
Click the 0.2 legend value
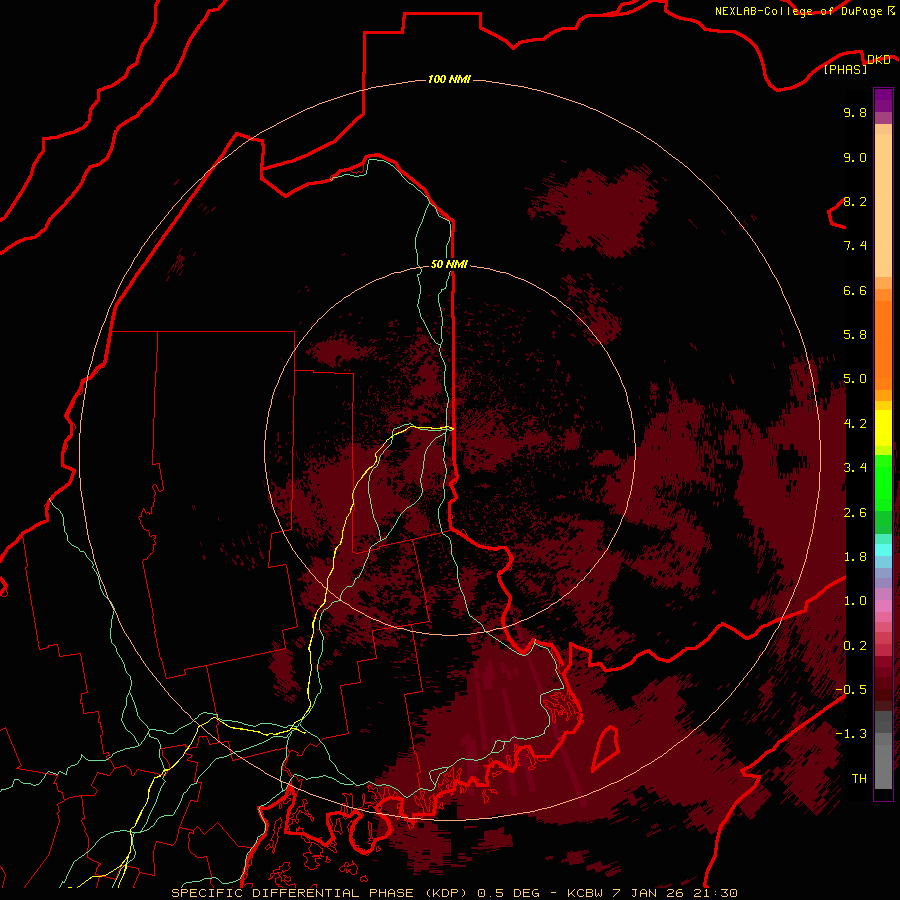click(x=855, y=646)
